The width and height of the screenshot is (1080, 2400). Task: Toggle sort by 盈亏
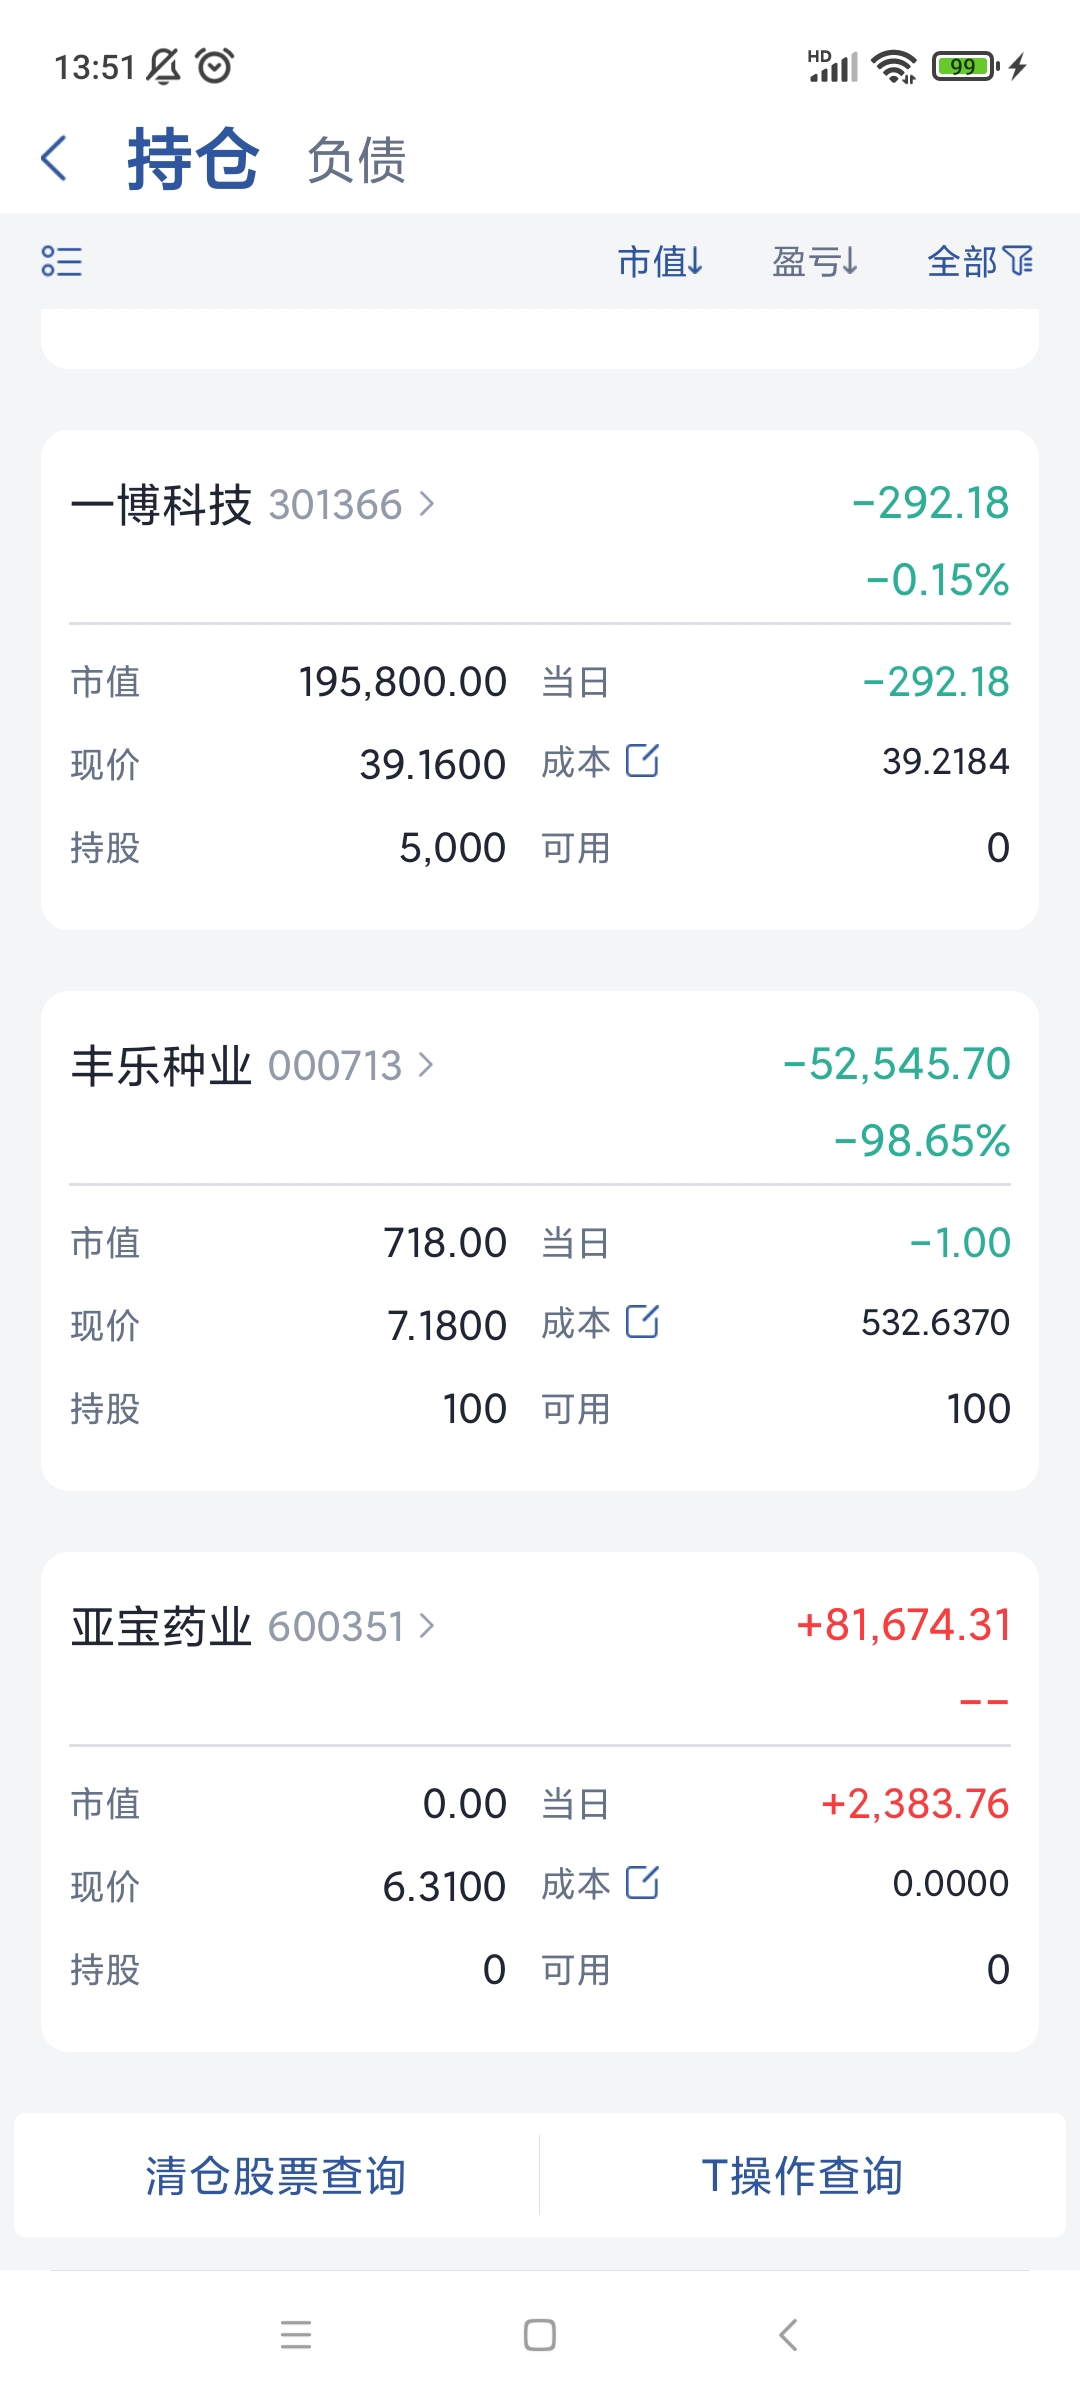[x=815, y=262]
